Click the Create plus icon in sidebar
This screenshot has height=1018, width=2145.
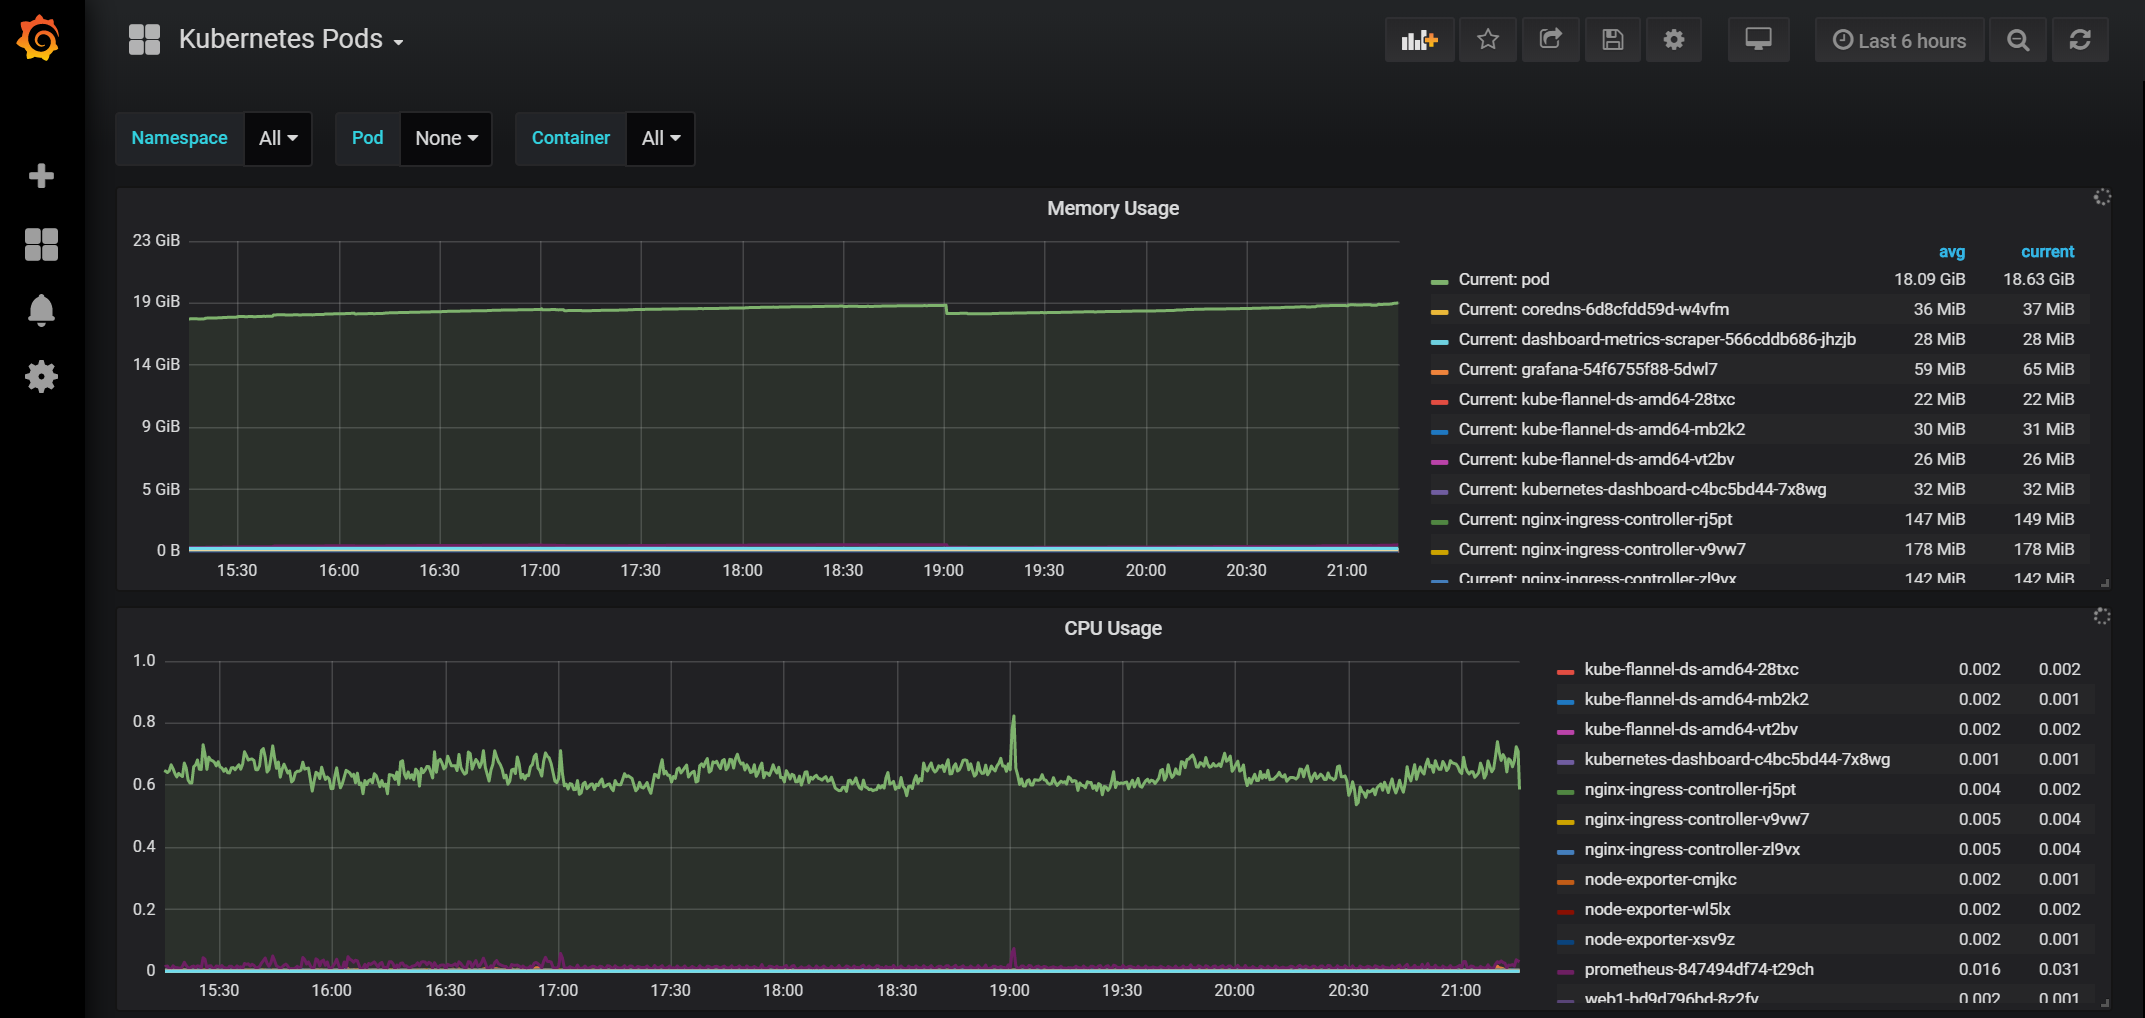41,176
